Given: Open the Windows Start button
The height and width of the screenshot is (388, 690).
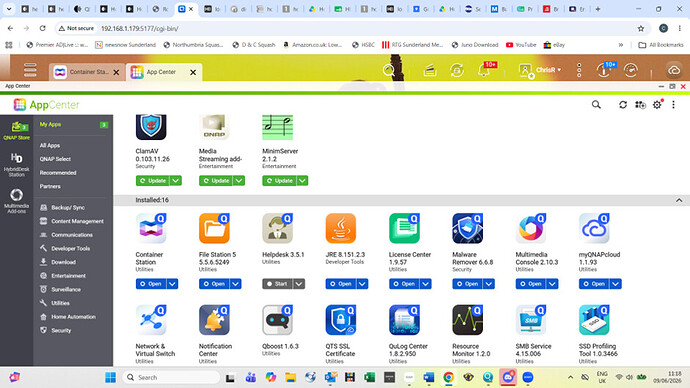Looking at the screenshot, I should tap(110, 377).
